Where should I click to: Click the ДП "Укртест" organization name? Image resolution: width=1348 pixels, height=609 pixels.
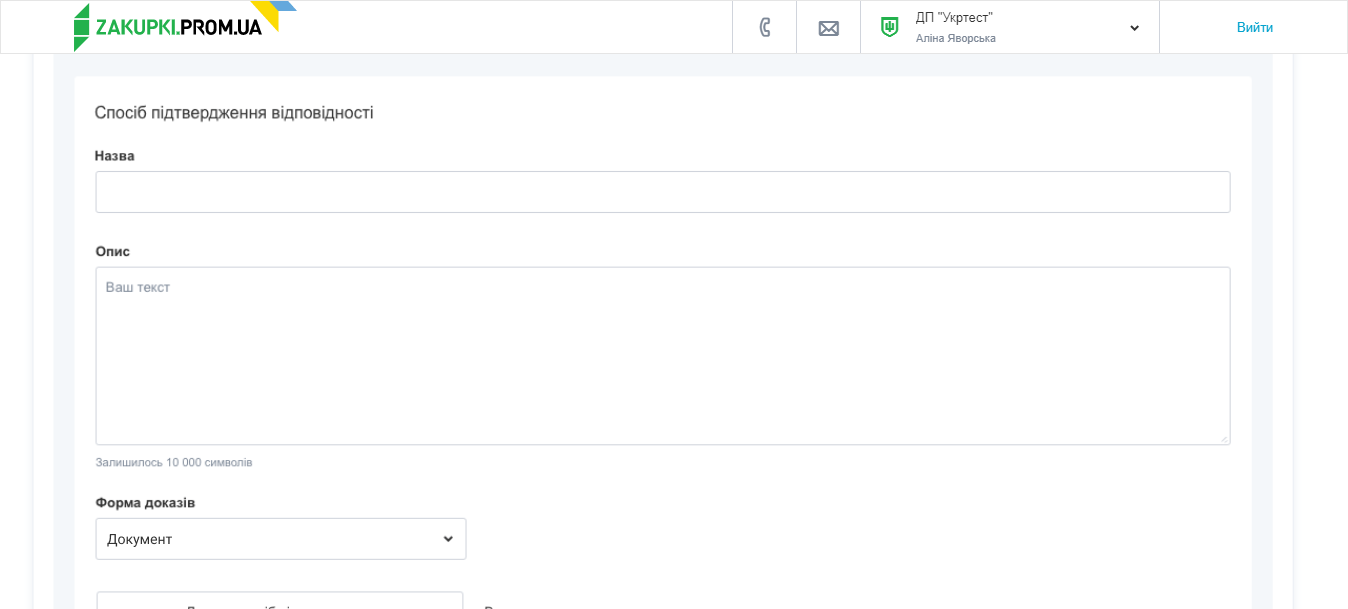click(x=954, y=17)
